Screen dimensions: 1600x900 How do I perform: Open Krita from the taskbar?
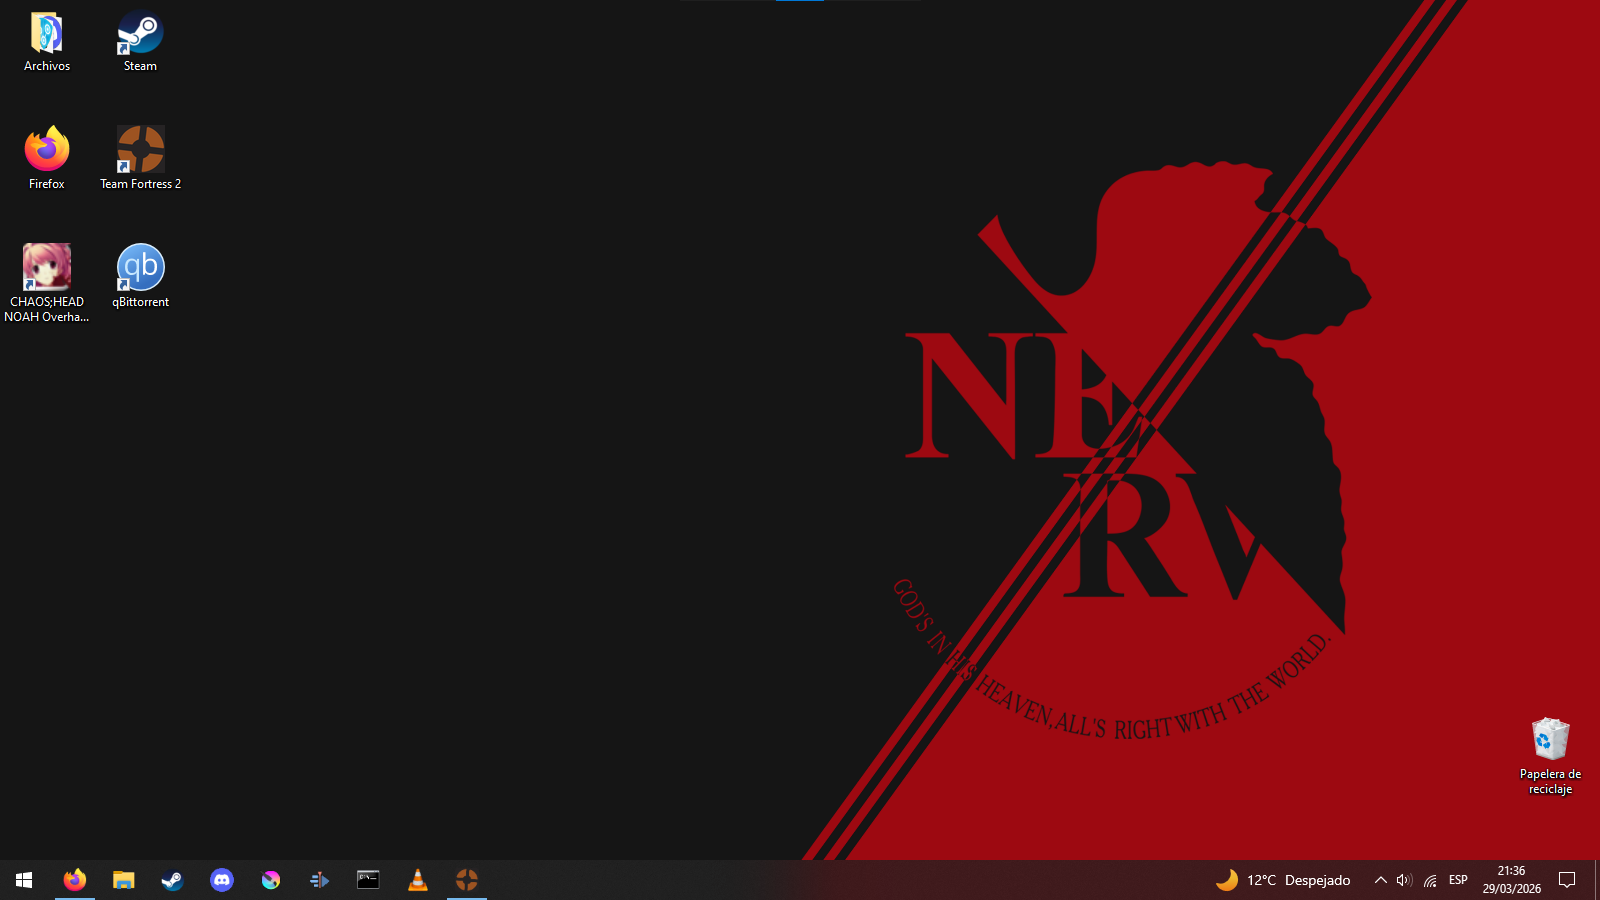click(271, 880)
